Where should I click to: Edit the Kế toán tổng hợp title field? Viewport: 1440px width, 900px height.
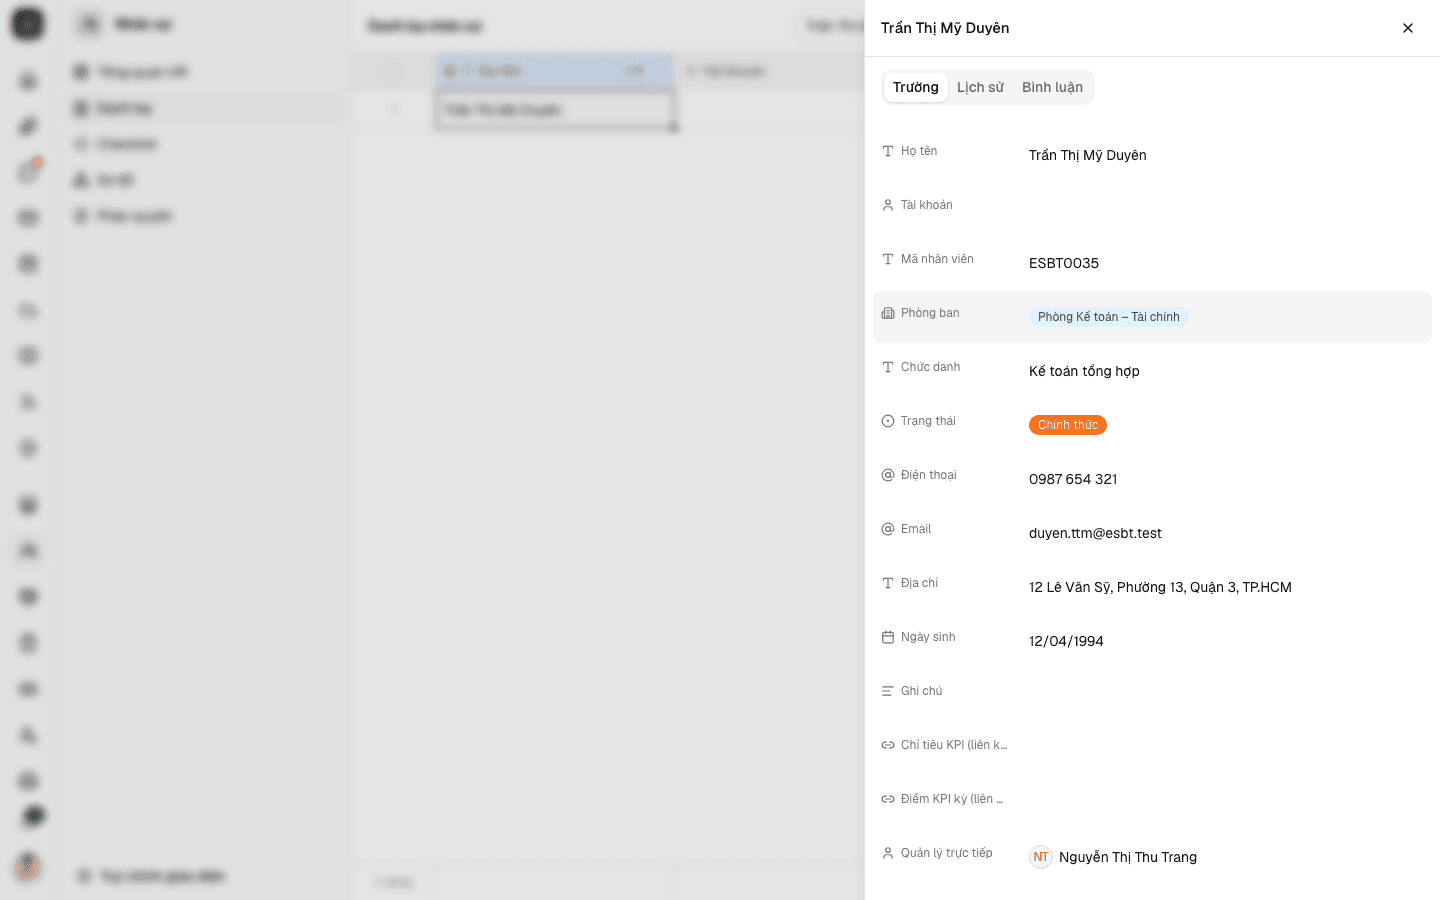coord(1226,371)
